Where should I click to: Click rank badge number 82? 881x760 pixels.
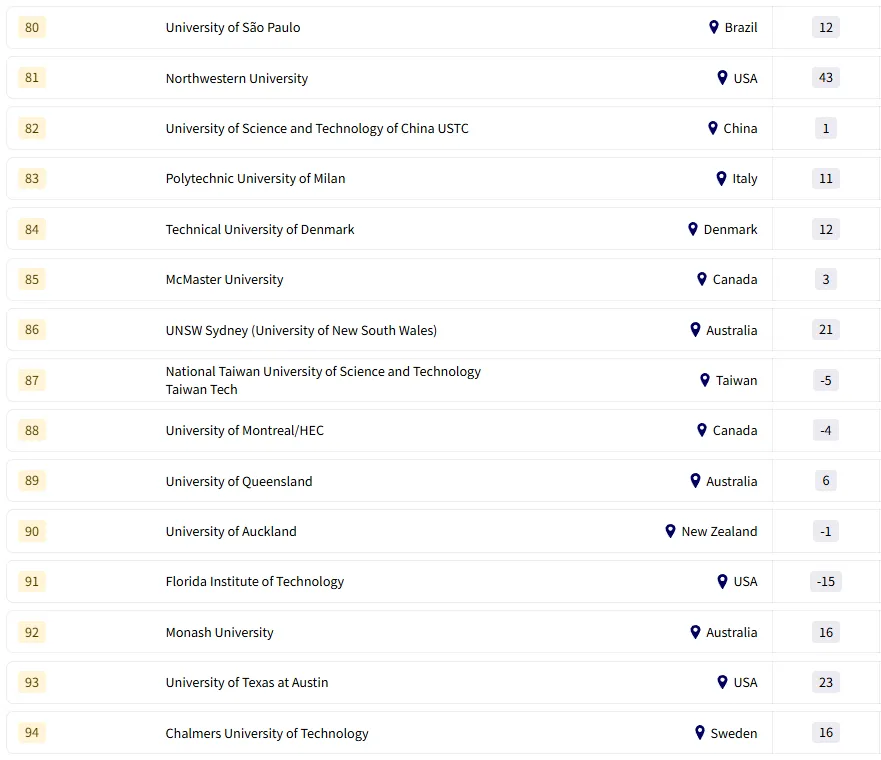tap(32, 128)
